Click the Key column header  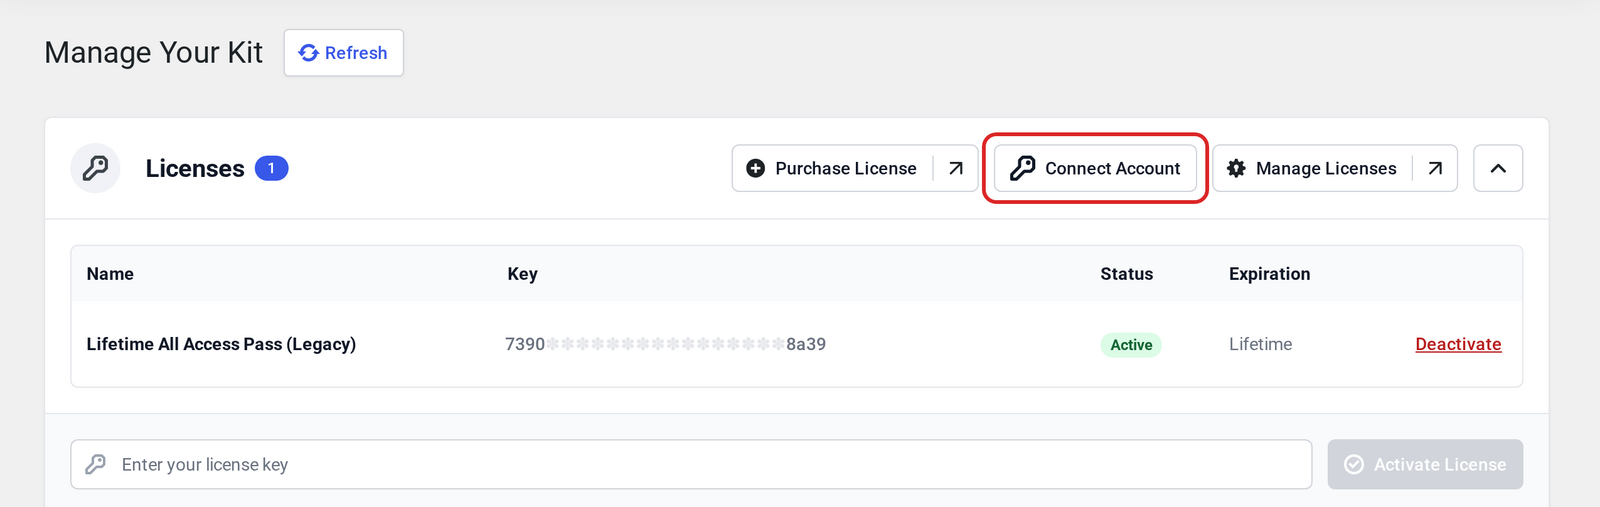click(522, 274)
